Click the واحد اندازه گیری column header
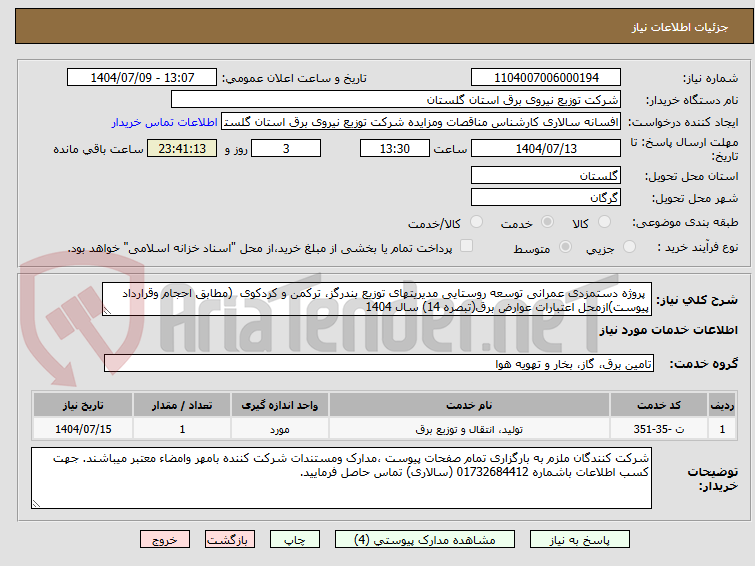Viewport: 755px width, 566px height. pyautogui.click(x=280, y=405)
